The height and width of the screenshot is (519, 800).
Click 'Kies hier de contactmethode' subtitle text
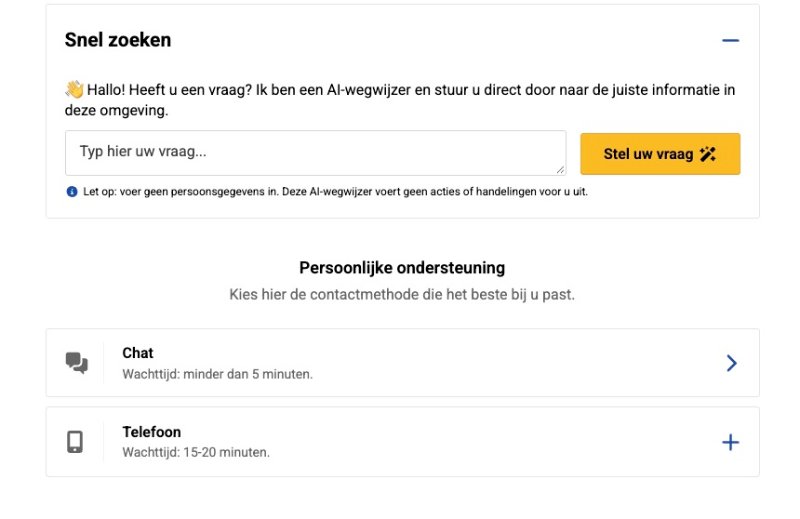402,294
